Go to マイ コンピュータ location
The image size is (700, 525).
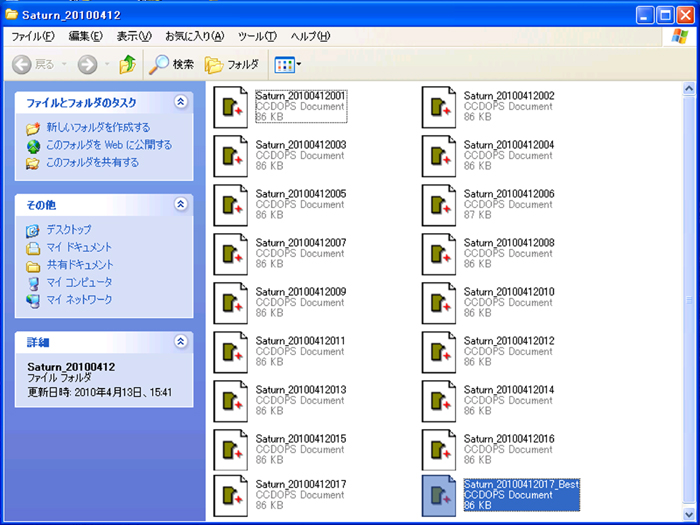[x=79, y=282]
